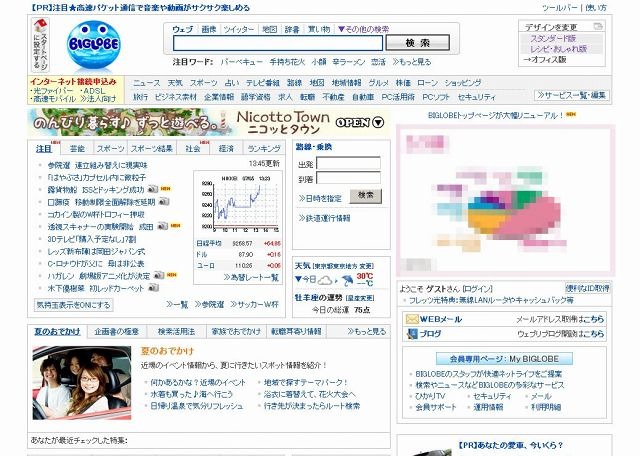Click the BIGLOBE logo mascot

point(94,45)
